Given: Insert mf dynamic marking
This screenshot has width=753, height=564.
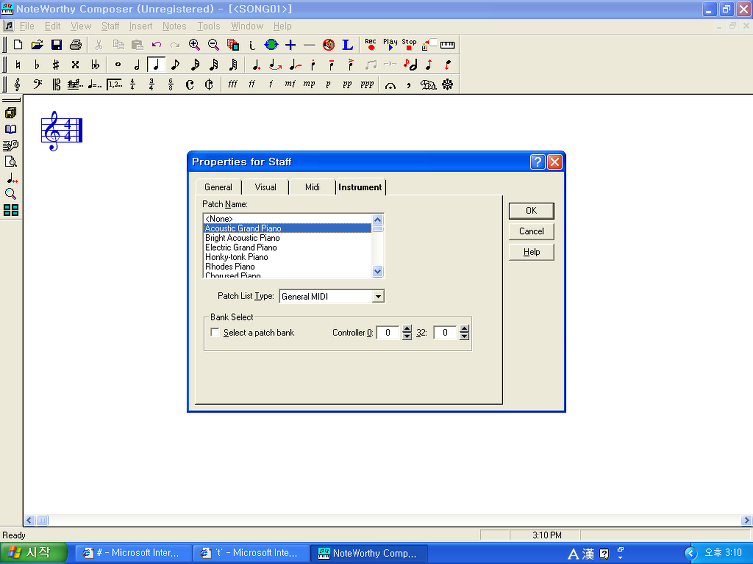Looking at the screenshot, I should (290, 84).
